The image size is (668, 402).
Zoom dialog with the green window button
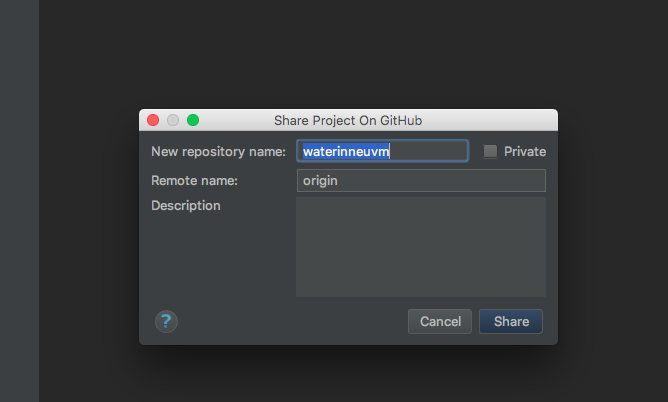click(193, 120)
